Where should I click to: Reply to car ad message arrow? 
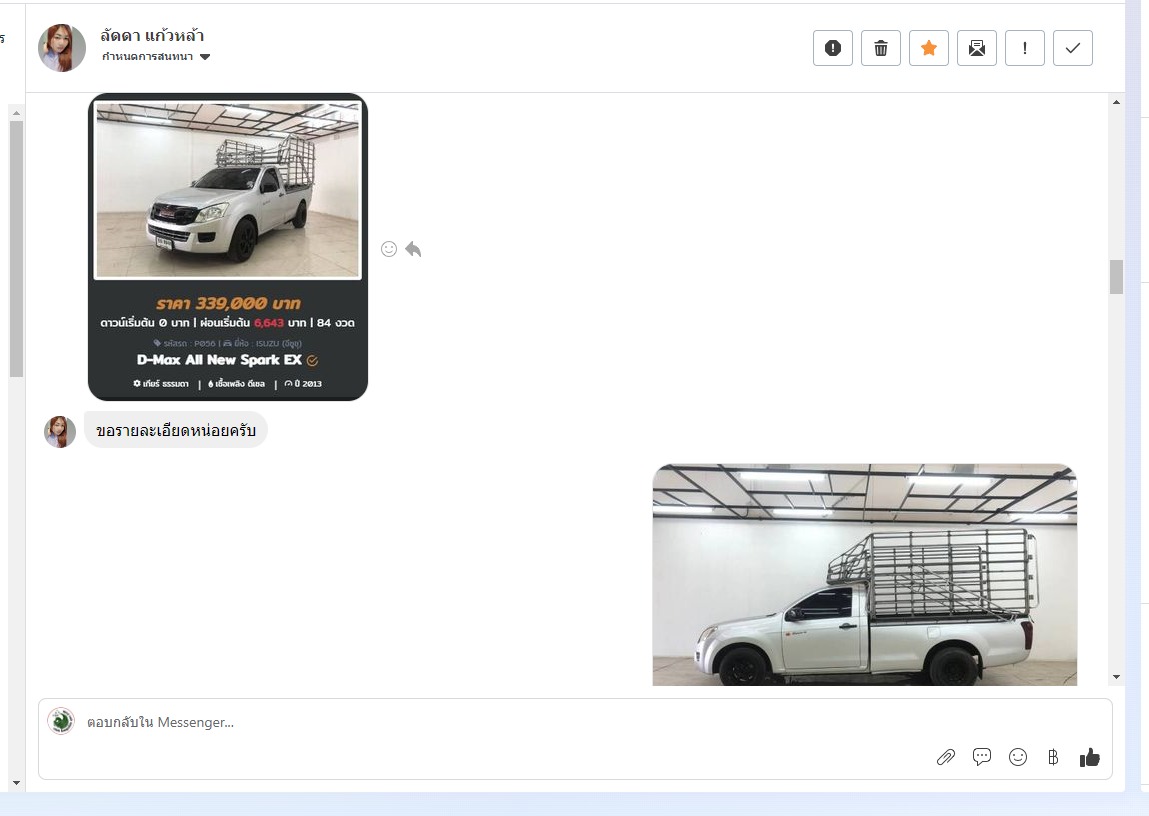tap(413, 249)
